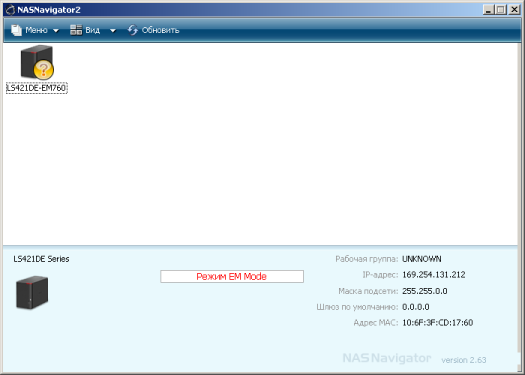This screenshot has height=375, width=525.
Task: Click the LS421DE Series heading text
Action: pyautogui.click(x=41, y=259)
